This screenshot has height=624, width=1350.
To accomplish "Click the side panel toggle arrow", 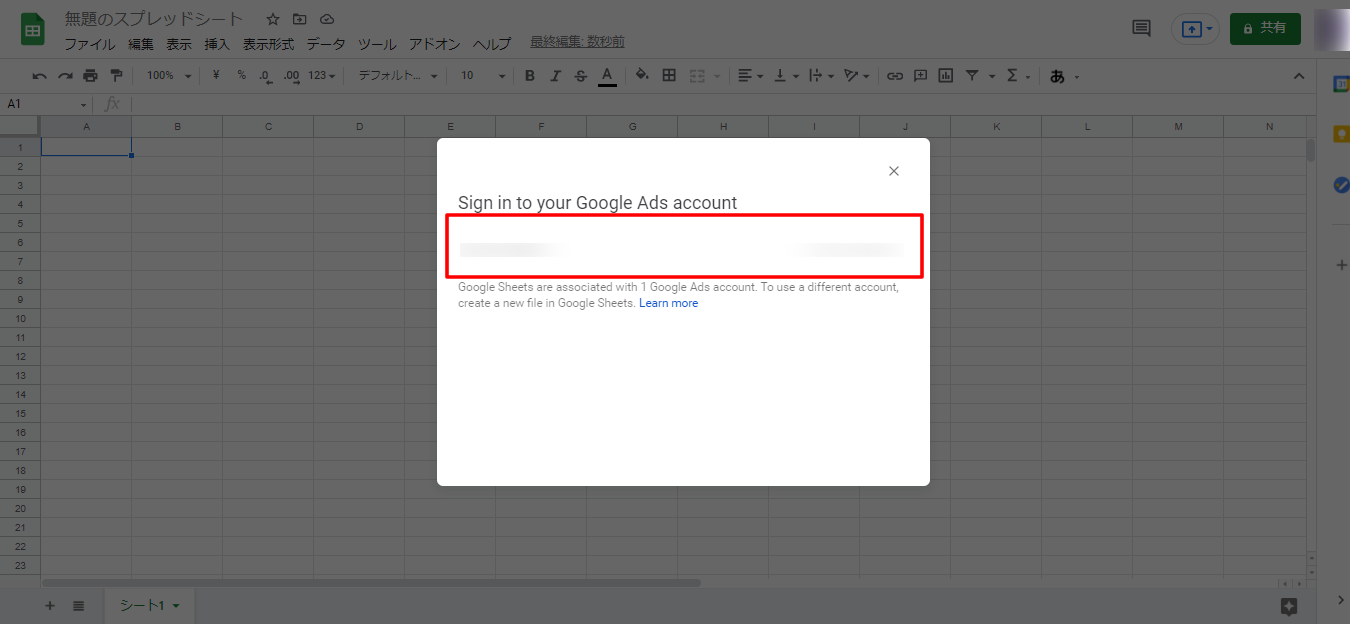I will [x=1341, y=600].
